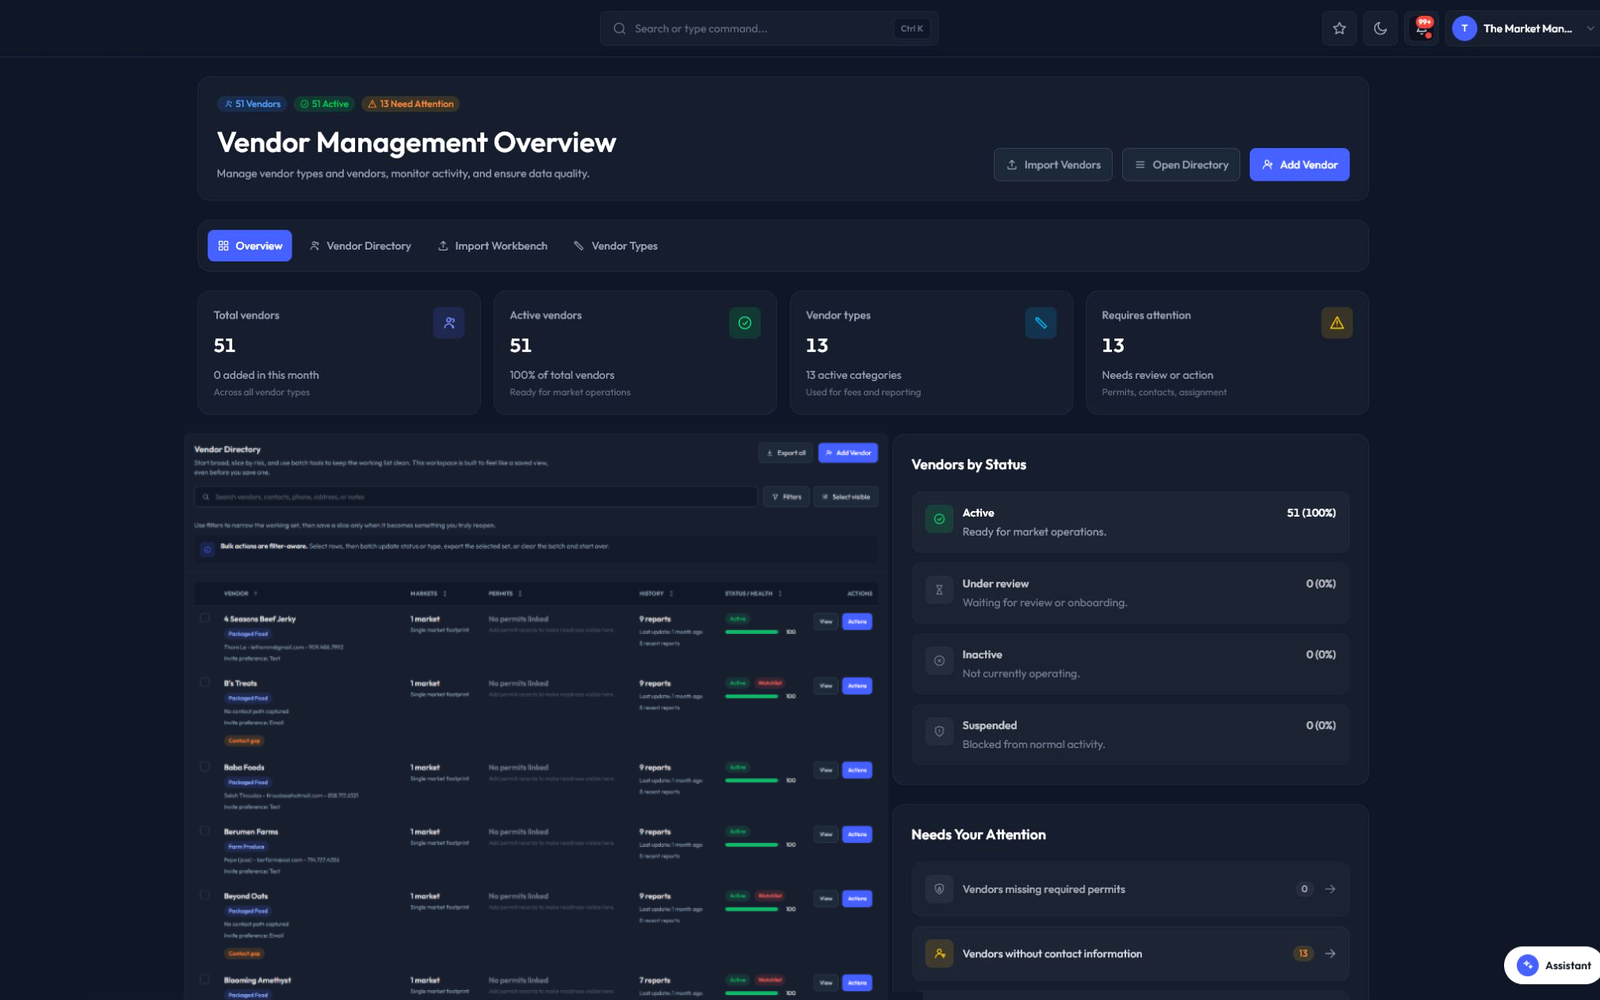Click magnifier icon in vendor directory search
This screenshot has width=1600, height=1000.
[206, 497]
